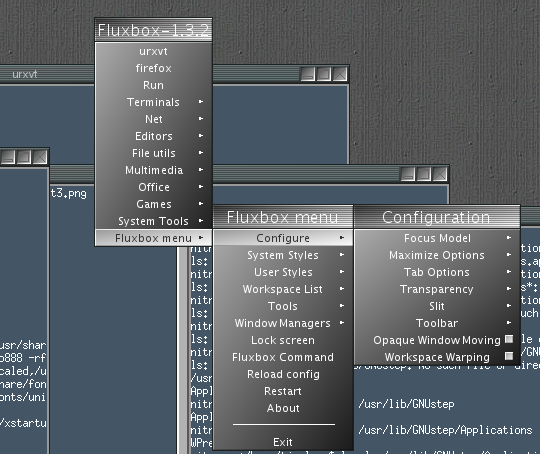This screenshot has height=454, width=540.
Task: Open the Tab Options submenu
Action: pos(437,272)
